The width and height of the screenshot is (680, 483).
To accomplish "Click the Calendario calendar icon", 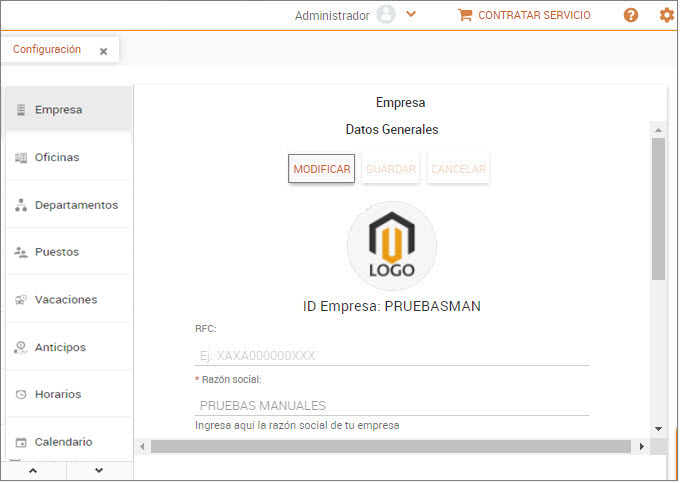I will [x=21, y=442].
